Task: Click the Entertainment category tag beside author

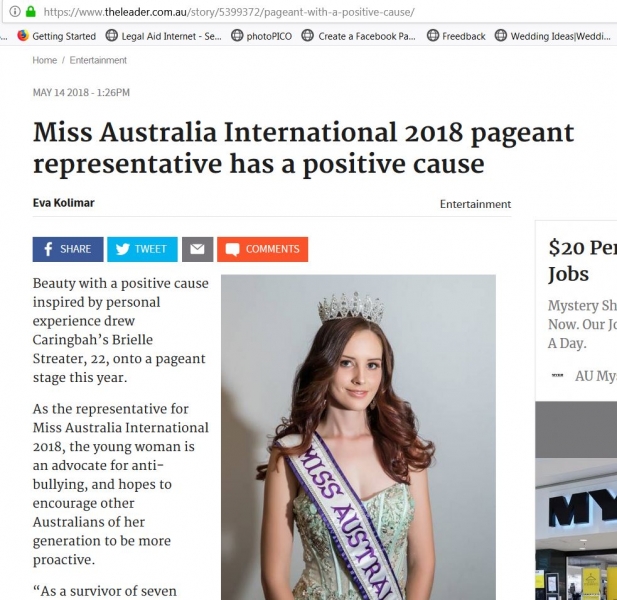Action: tap(475, 204)
